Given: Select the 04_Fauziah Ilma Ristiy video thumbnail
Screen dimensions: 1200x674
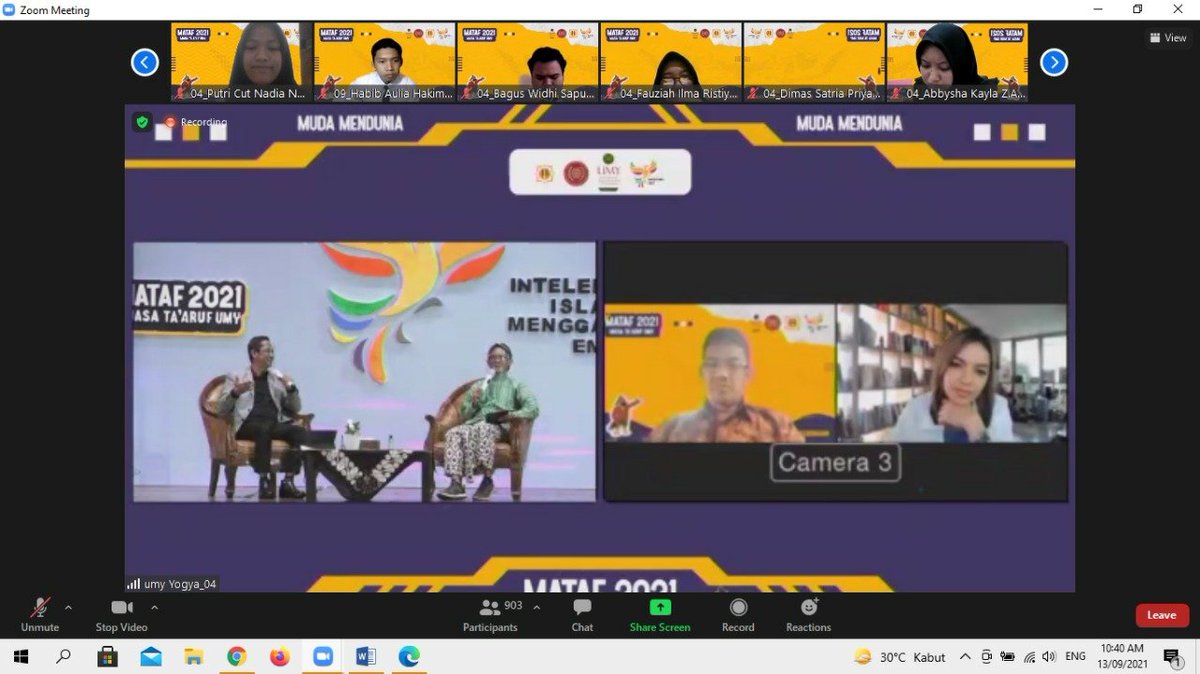Looking at the screenshot, I should (x=670, y=62).
